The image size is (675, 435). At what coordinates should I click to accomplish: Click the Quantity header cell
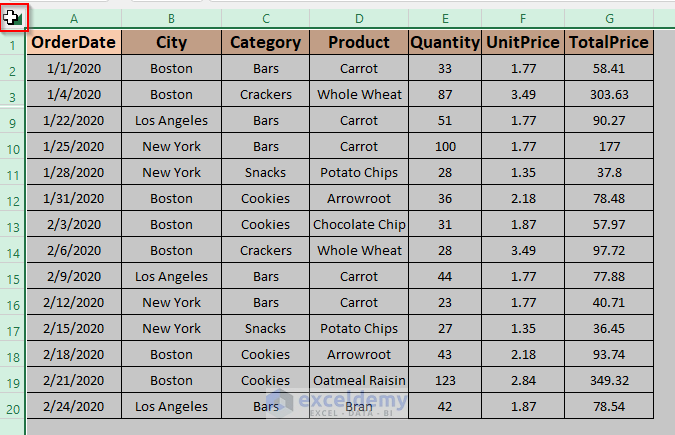click(445, 42)
